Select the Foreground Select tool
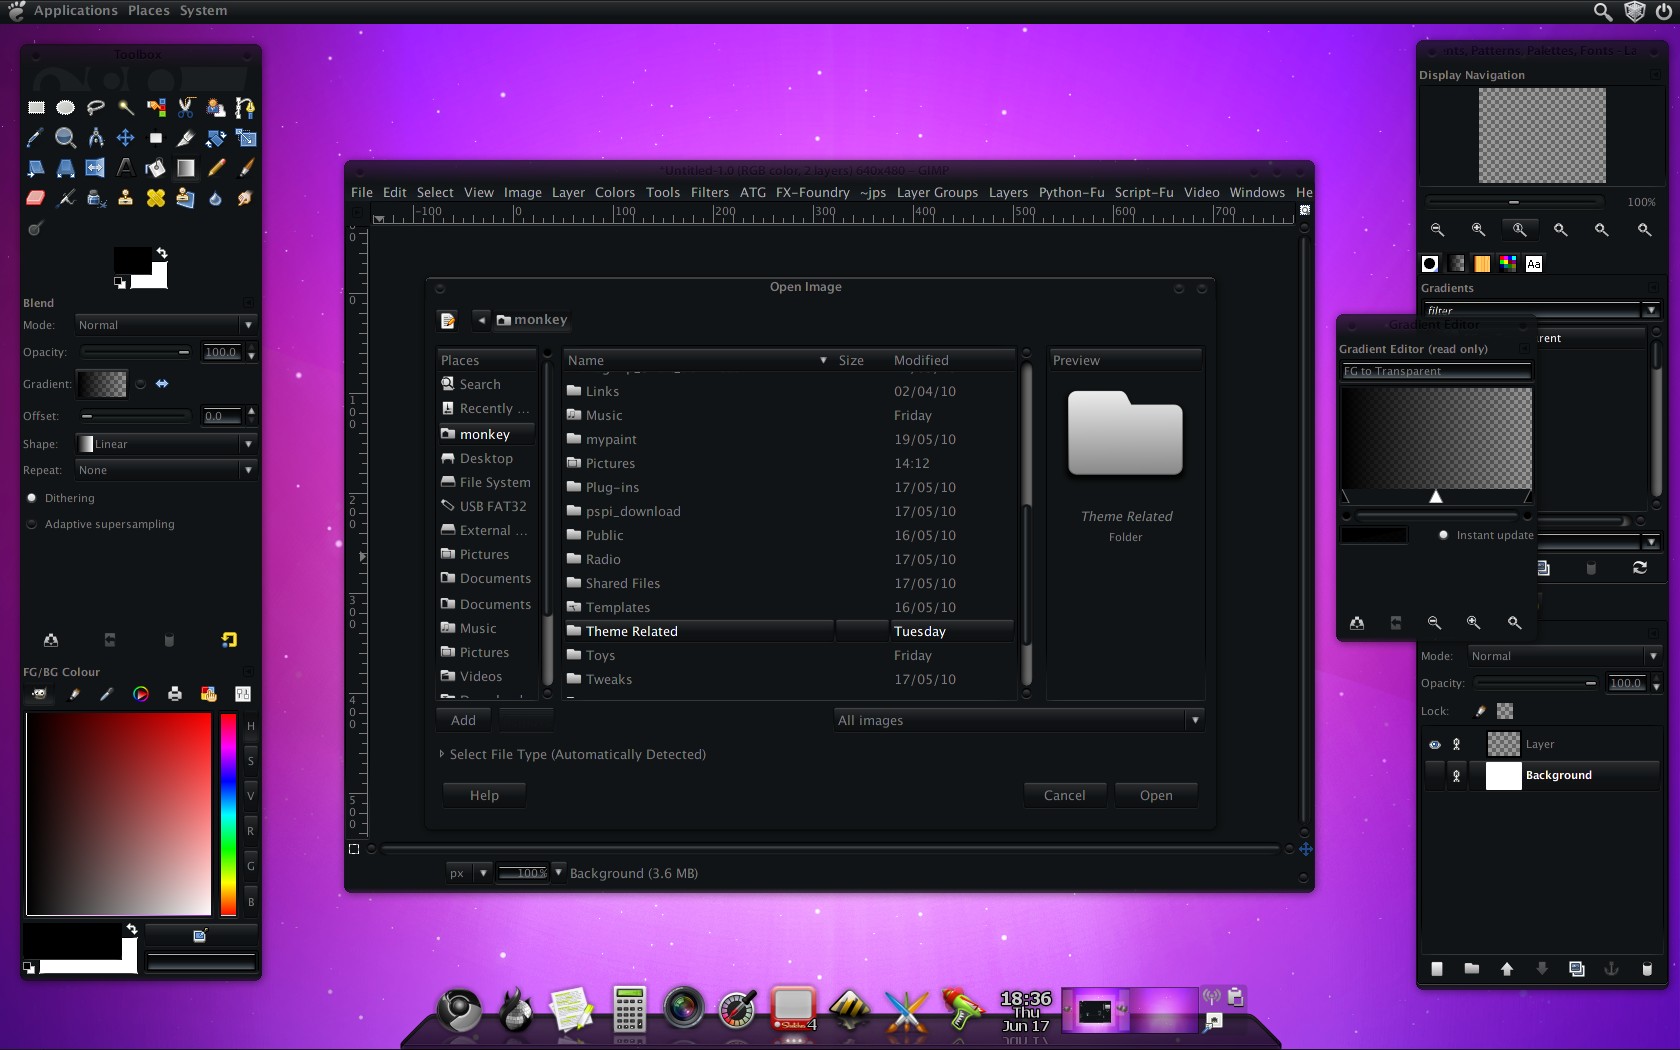The height and width of the screenshot is (1050, 1680). 216,108
